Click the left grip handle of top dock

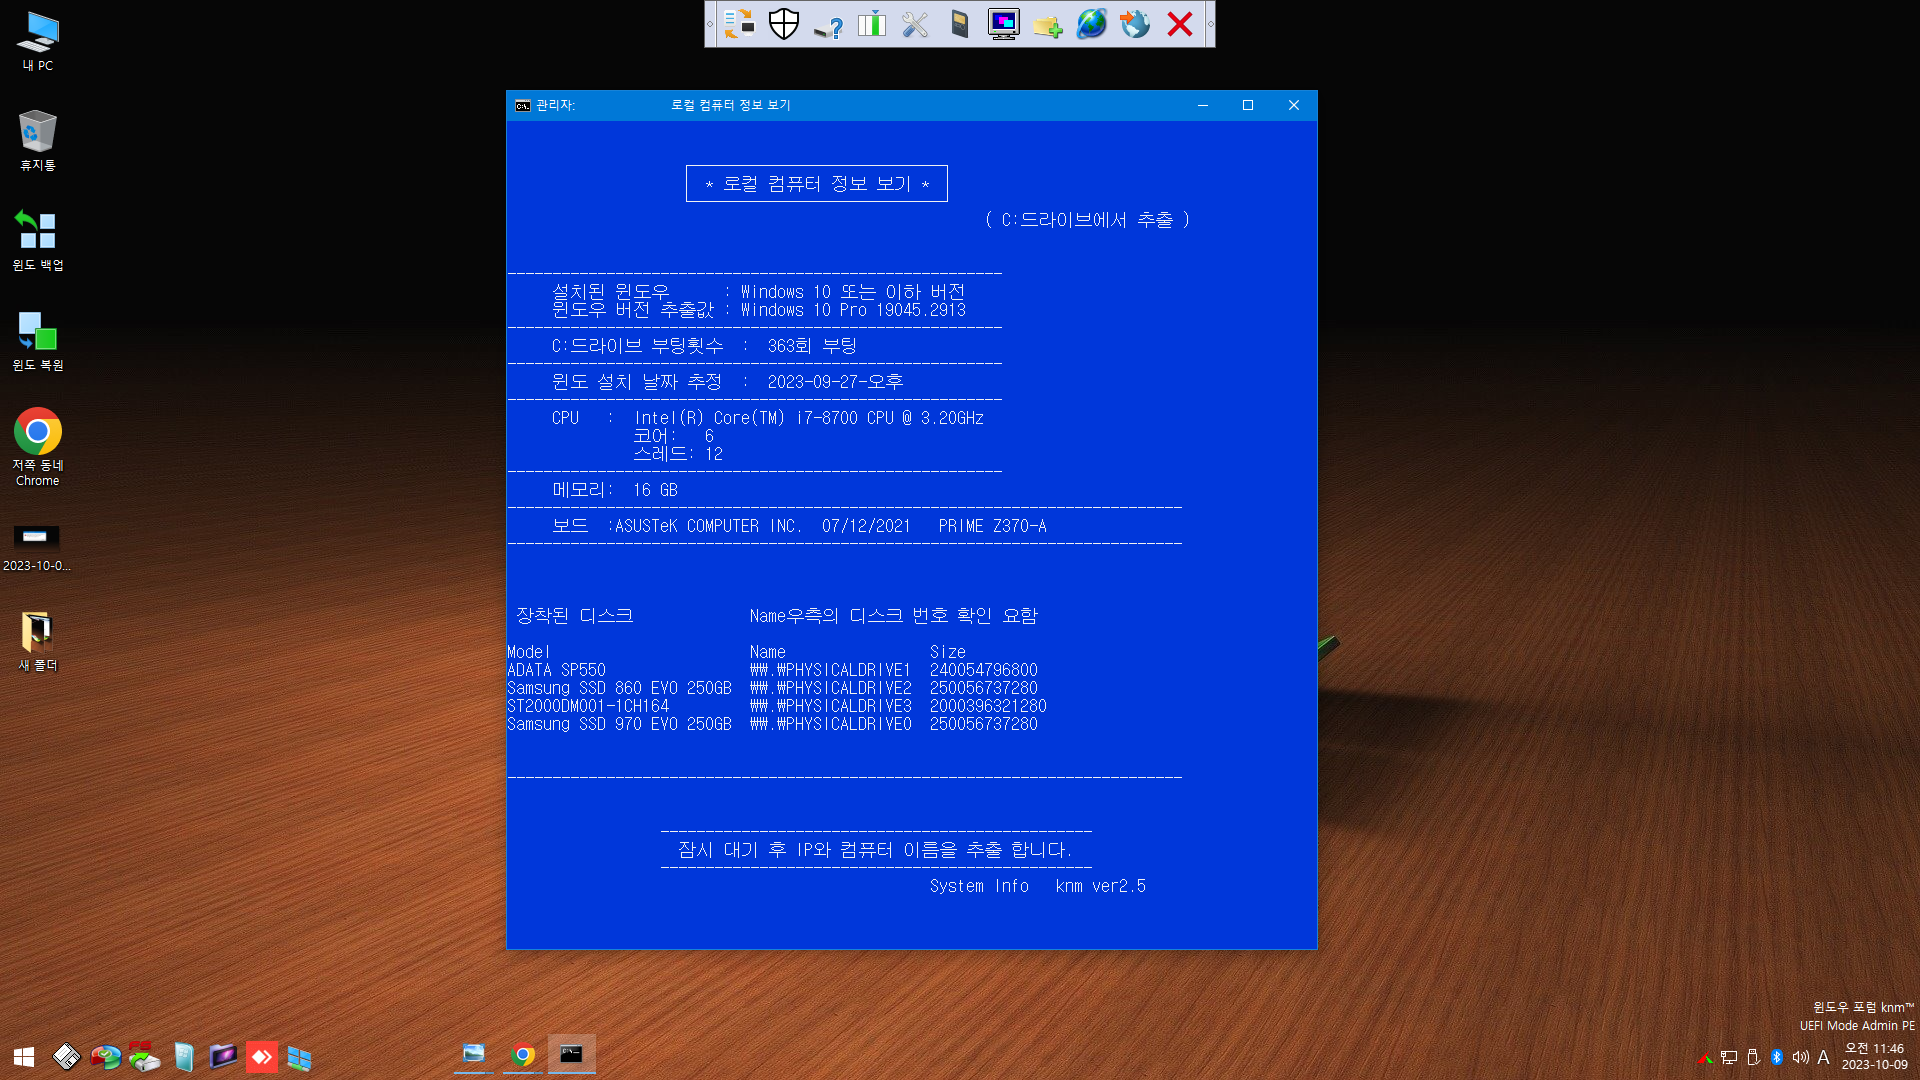pos(710,24)
